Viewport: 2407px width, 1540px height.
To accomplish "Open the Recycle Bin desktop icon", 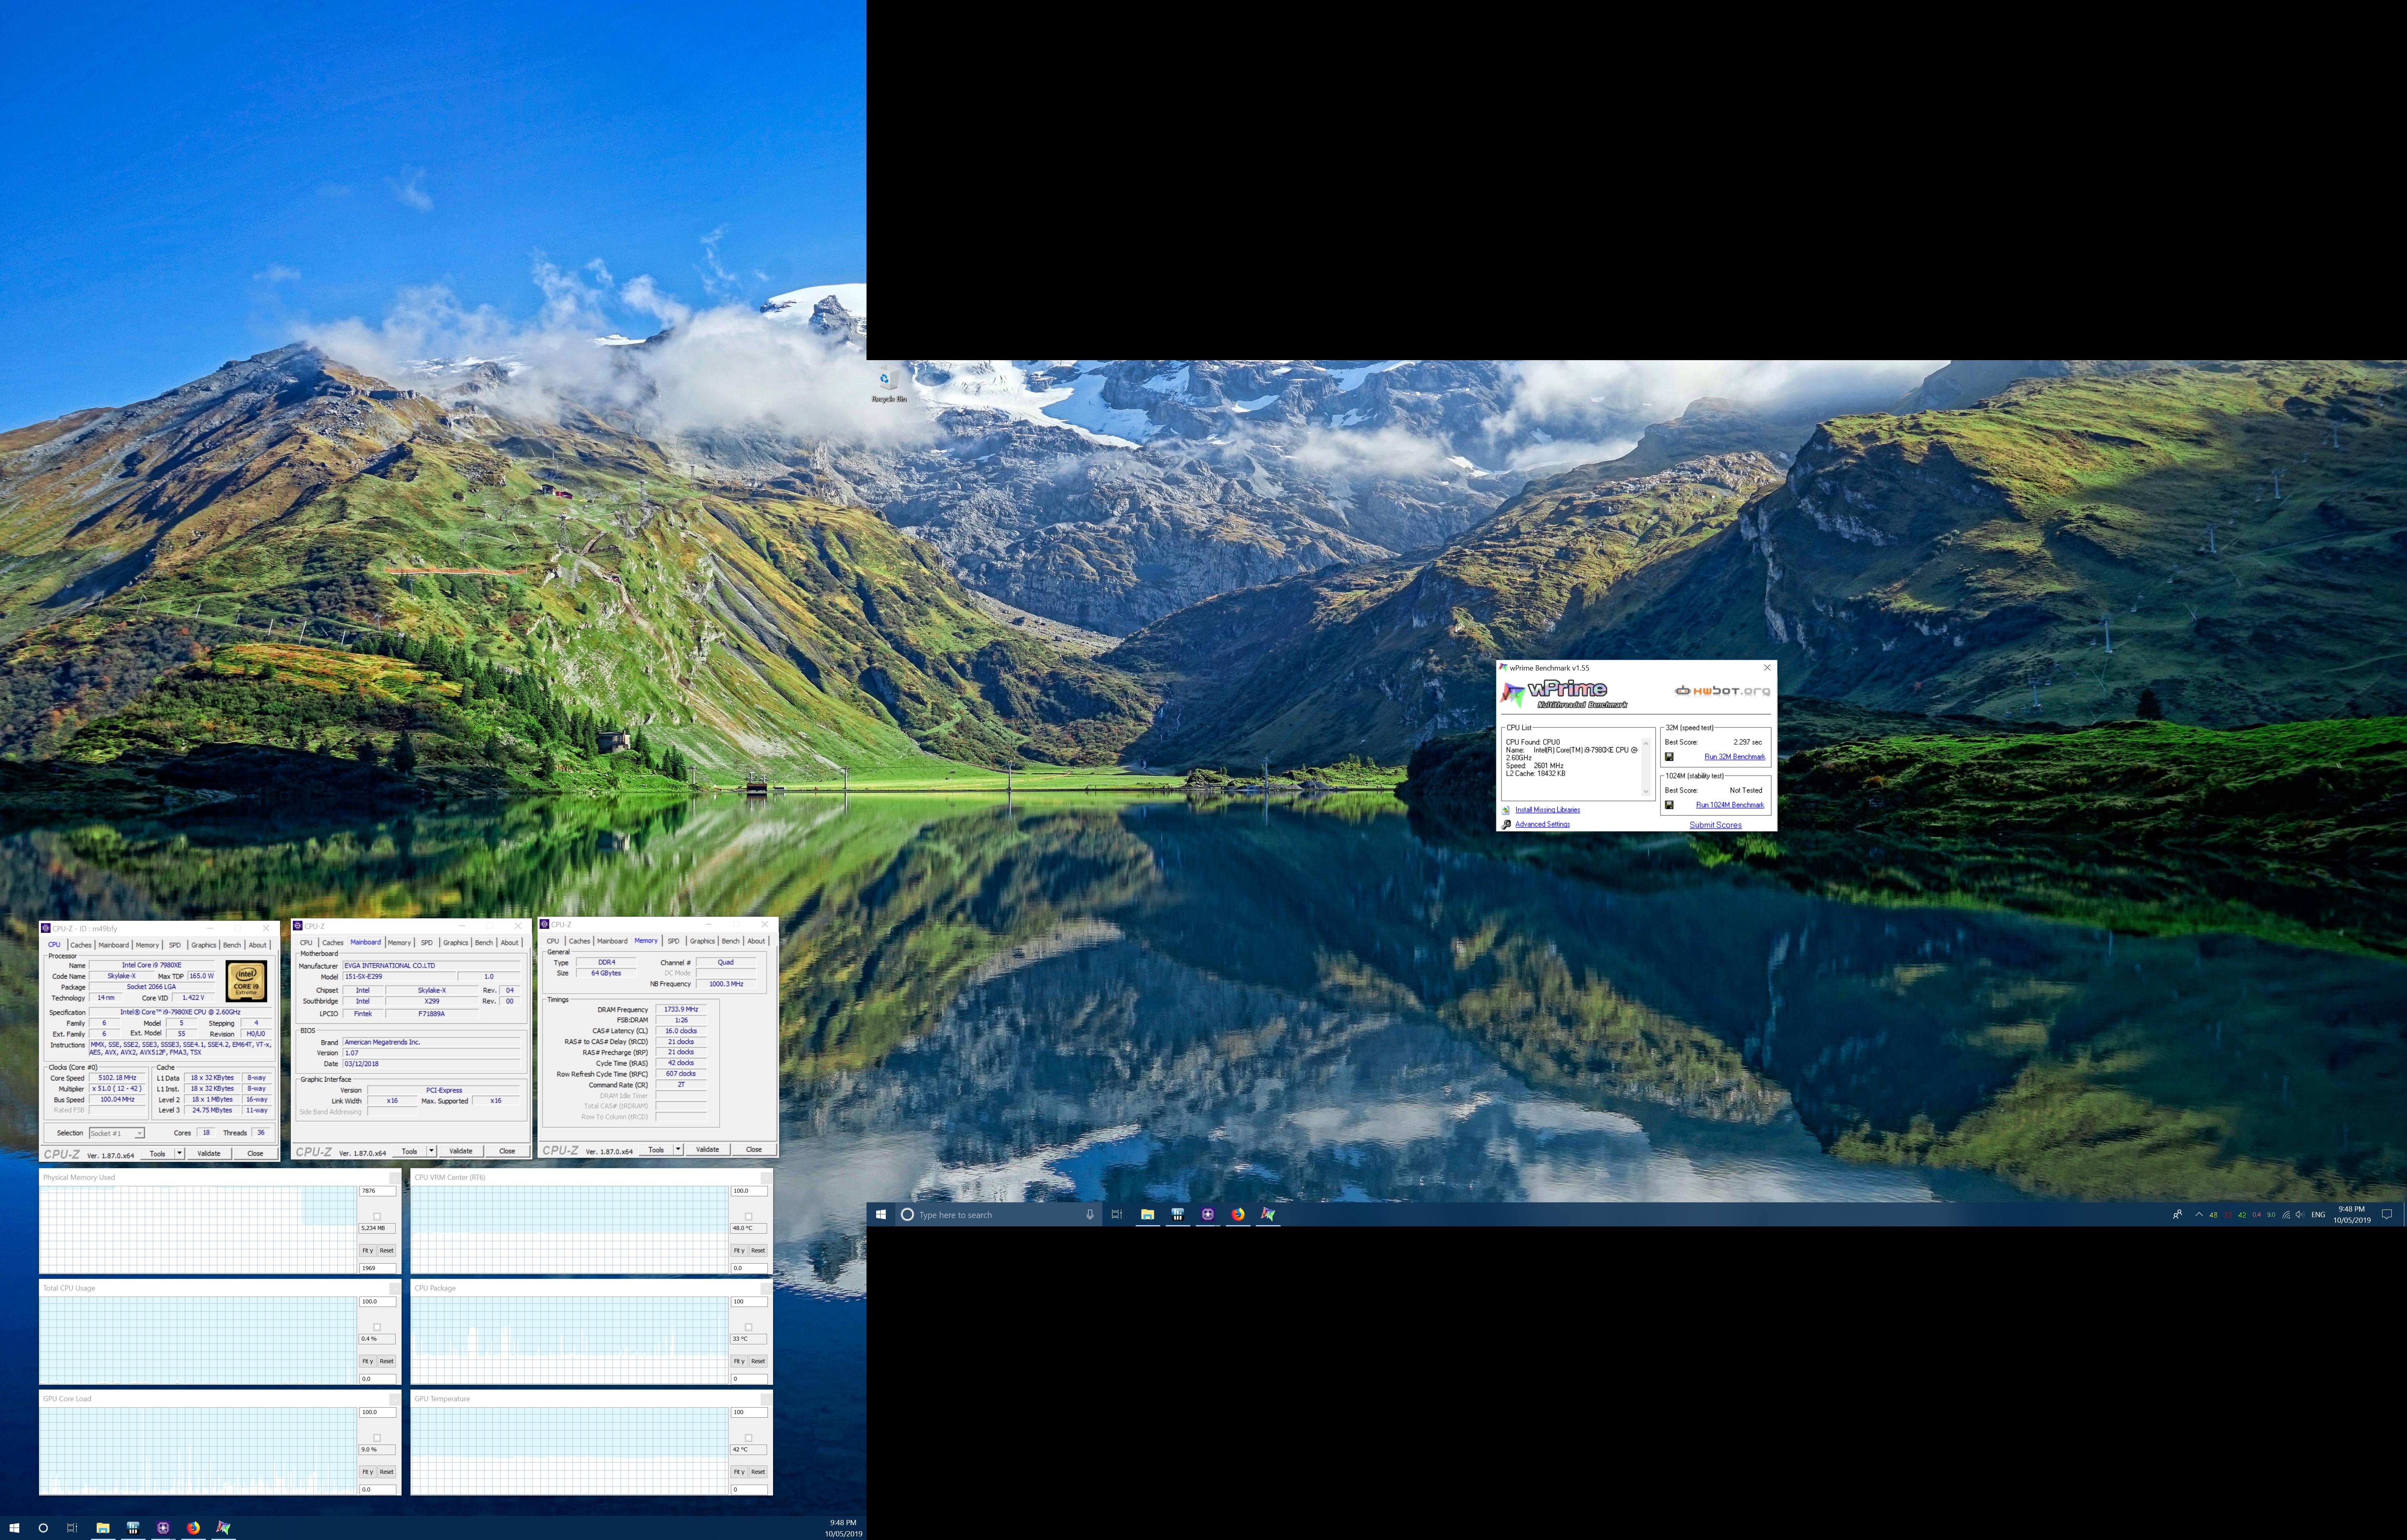I will tap(888, 385).
